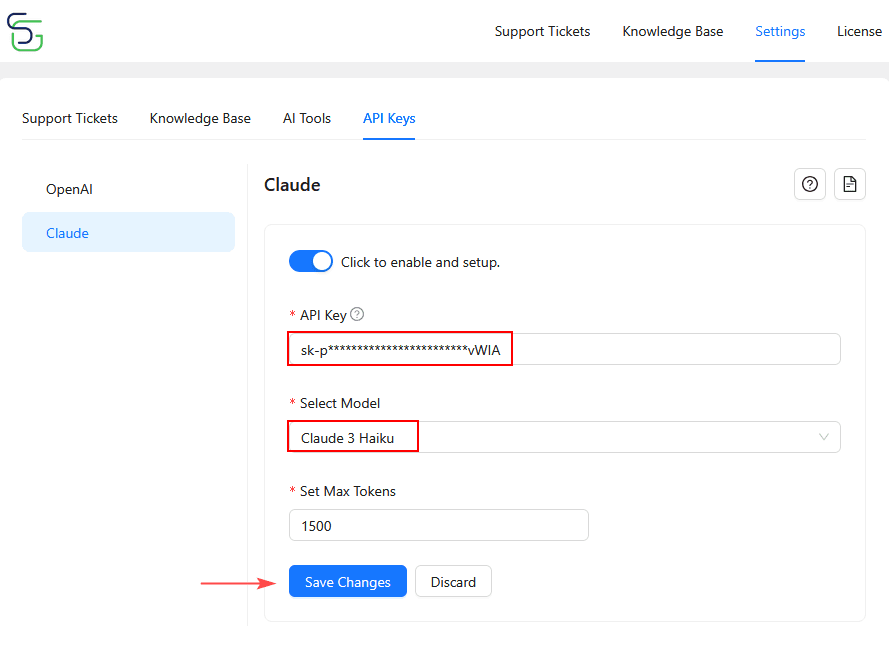Click the Save Changes button
Screen dimensions: 889x647
[348, 582]
